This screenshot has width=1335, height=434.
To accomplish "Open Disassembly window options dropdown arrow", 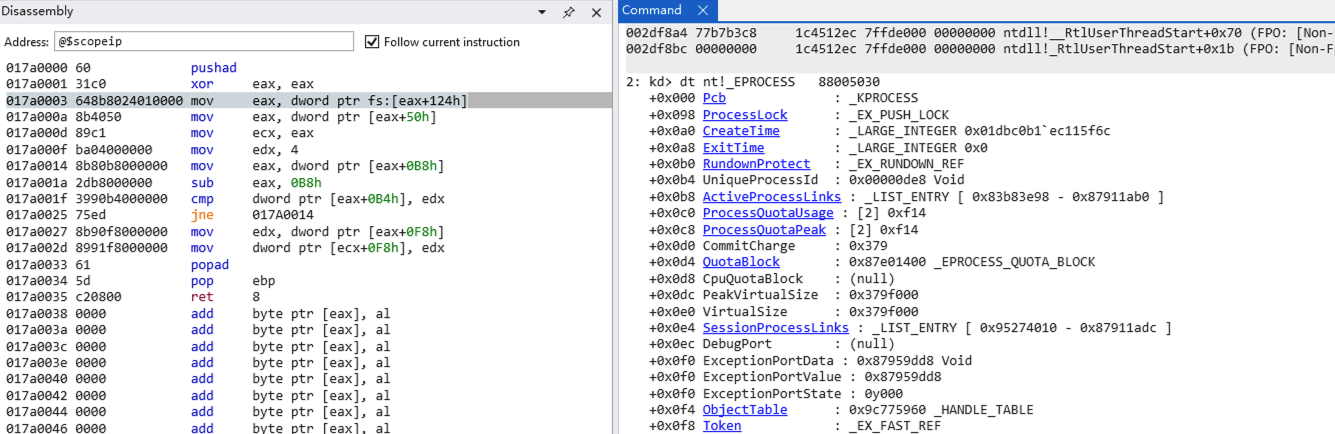I will (542, 12).
